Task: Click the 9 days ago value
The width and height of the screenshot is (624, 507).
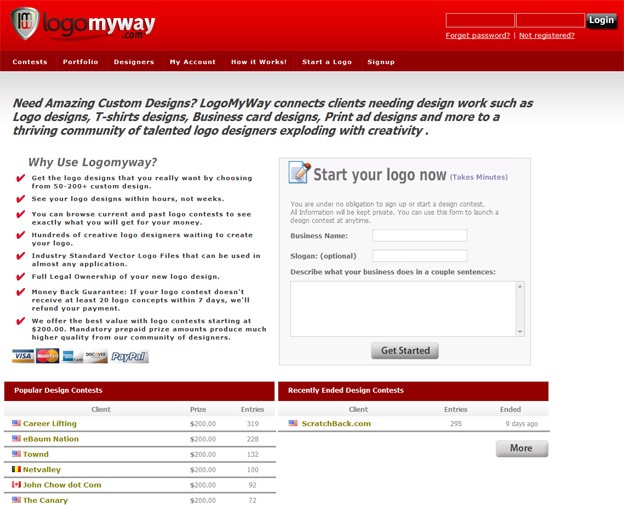Action: tap(522, 424)
